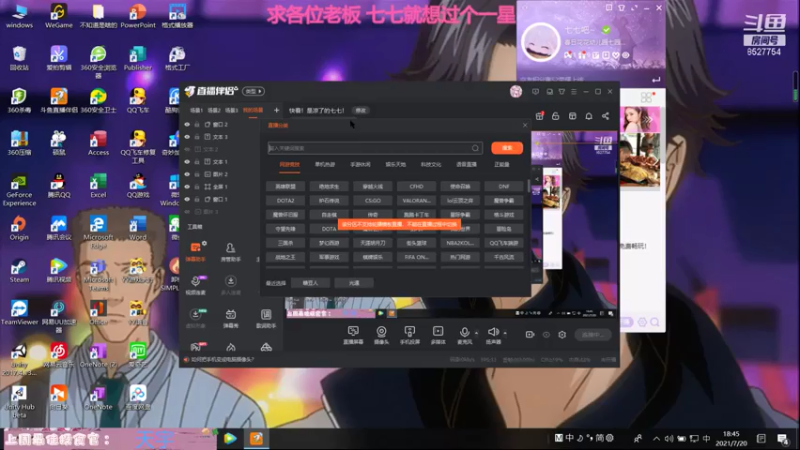Switch to the first dialog category tab

[x=289, y=164]
